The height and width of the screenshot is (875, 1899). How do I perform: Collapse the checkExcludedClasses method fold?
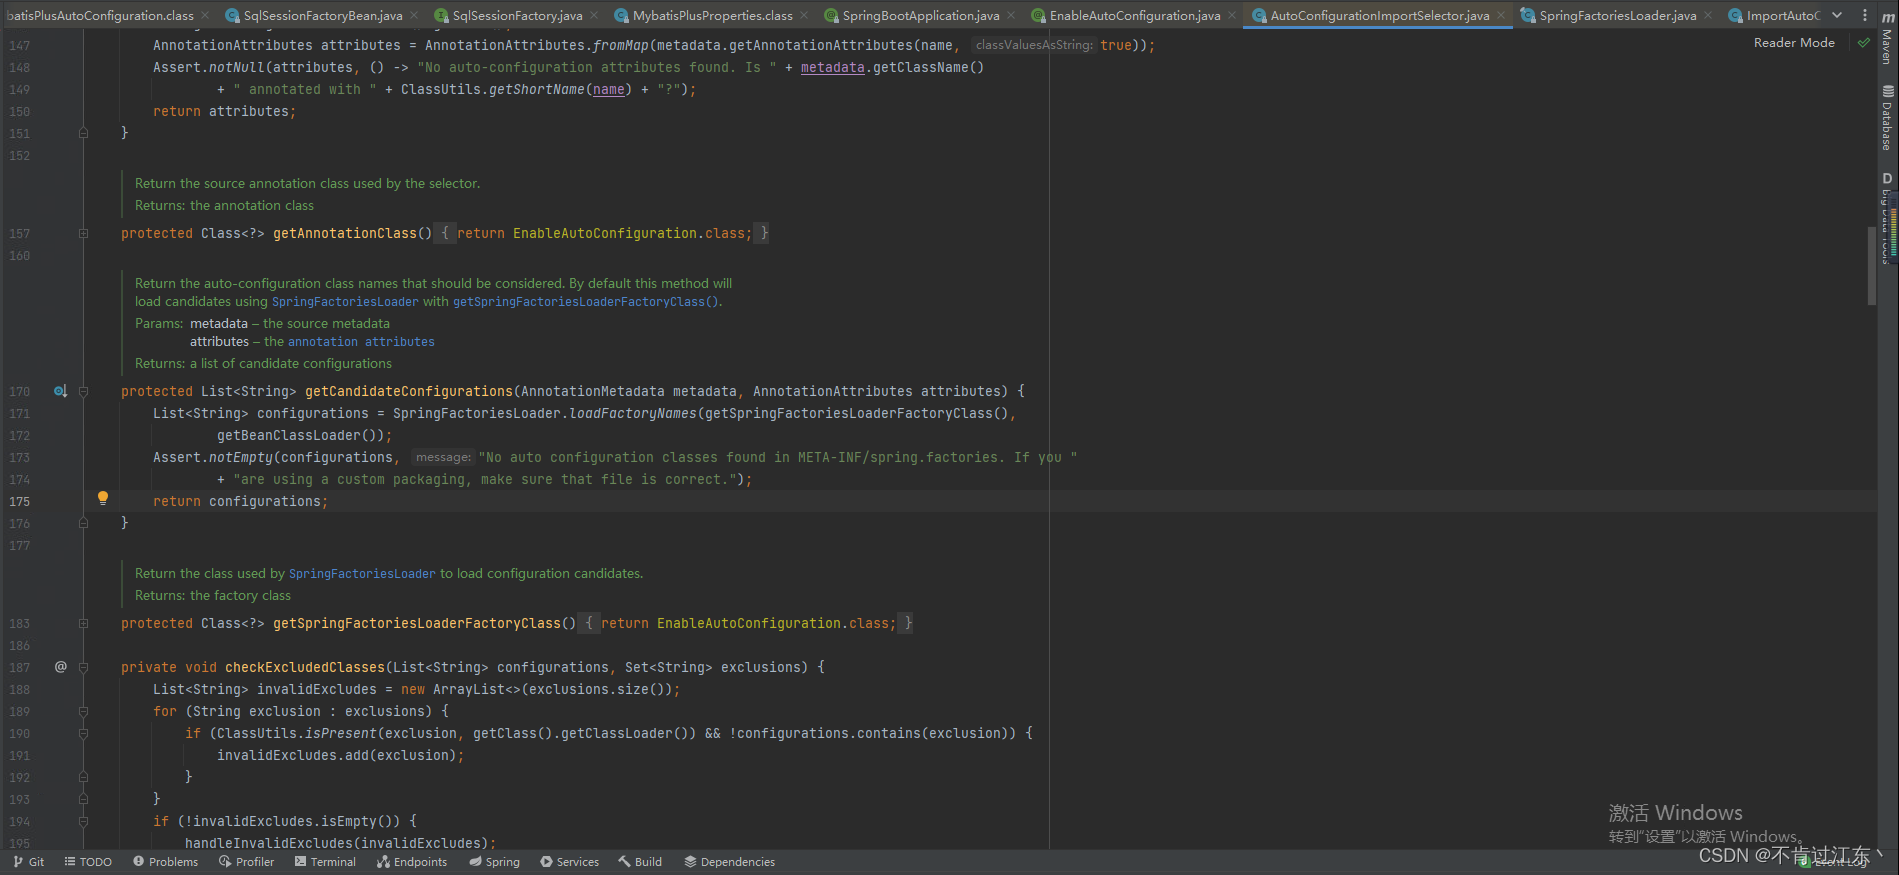click(x=84, y=668)
